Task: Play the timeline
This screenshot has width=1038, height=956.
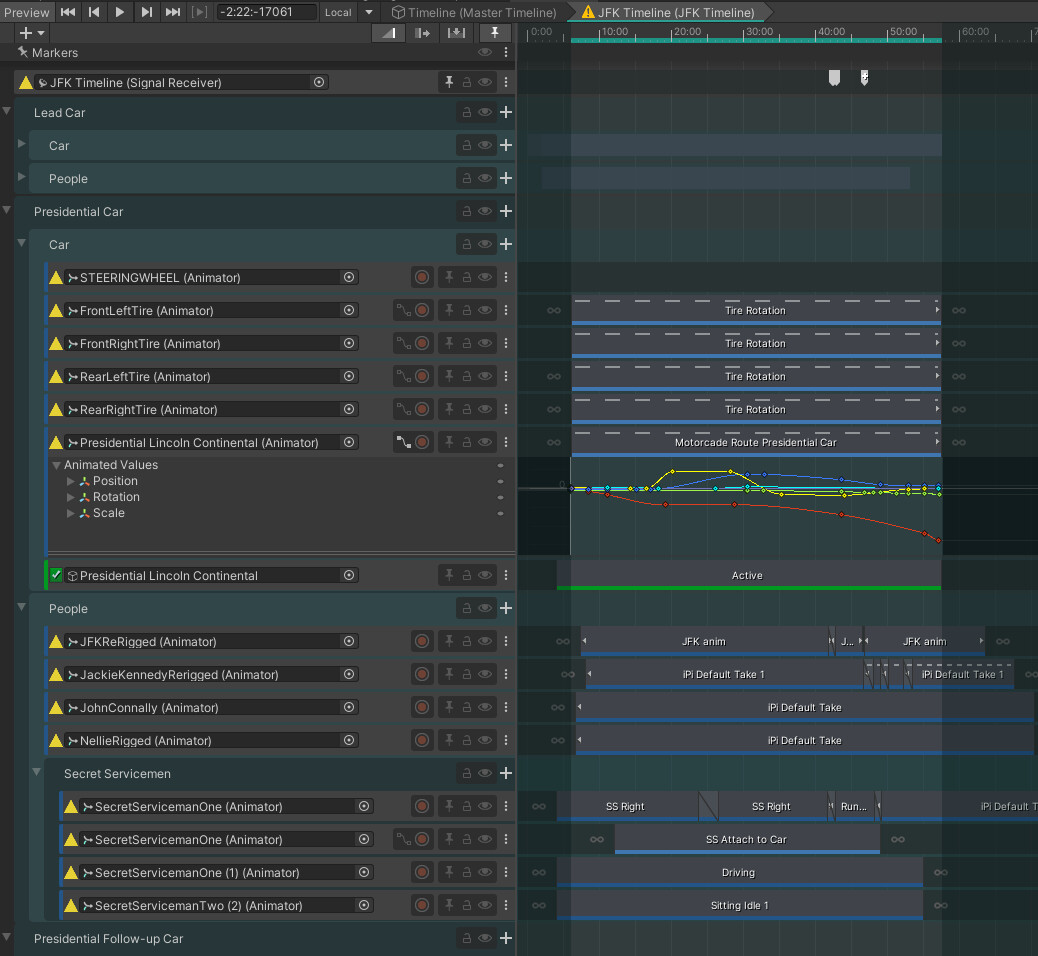Action: tap(120, 12)
